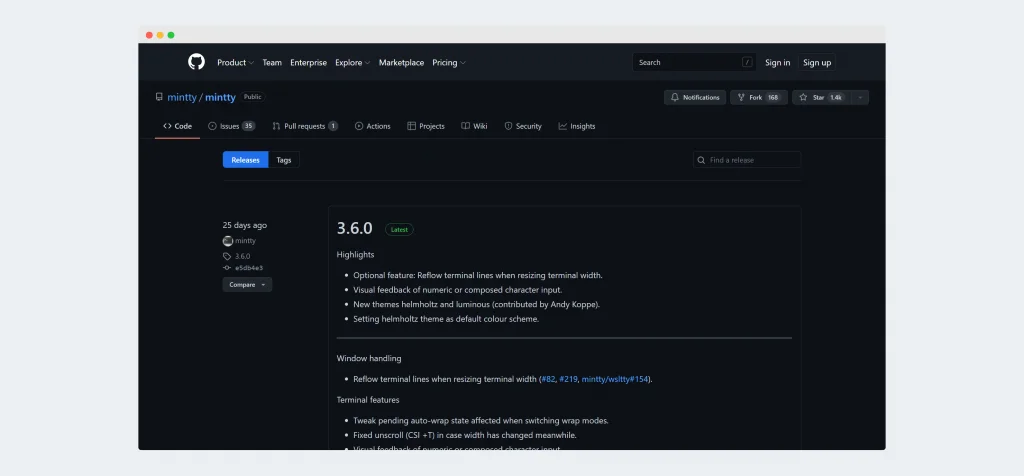
Task: Open the Team page link
Action: [x=272, y=63]
